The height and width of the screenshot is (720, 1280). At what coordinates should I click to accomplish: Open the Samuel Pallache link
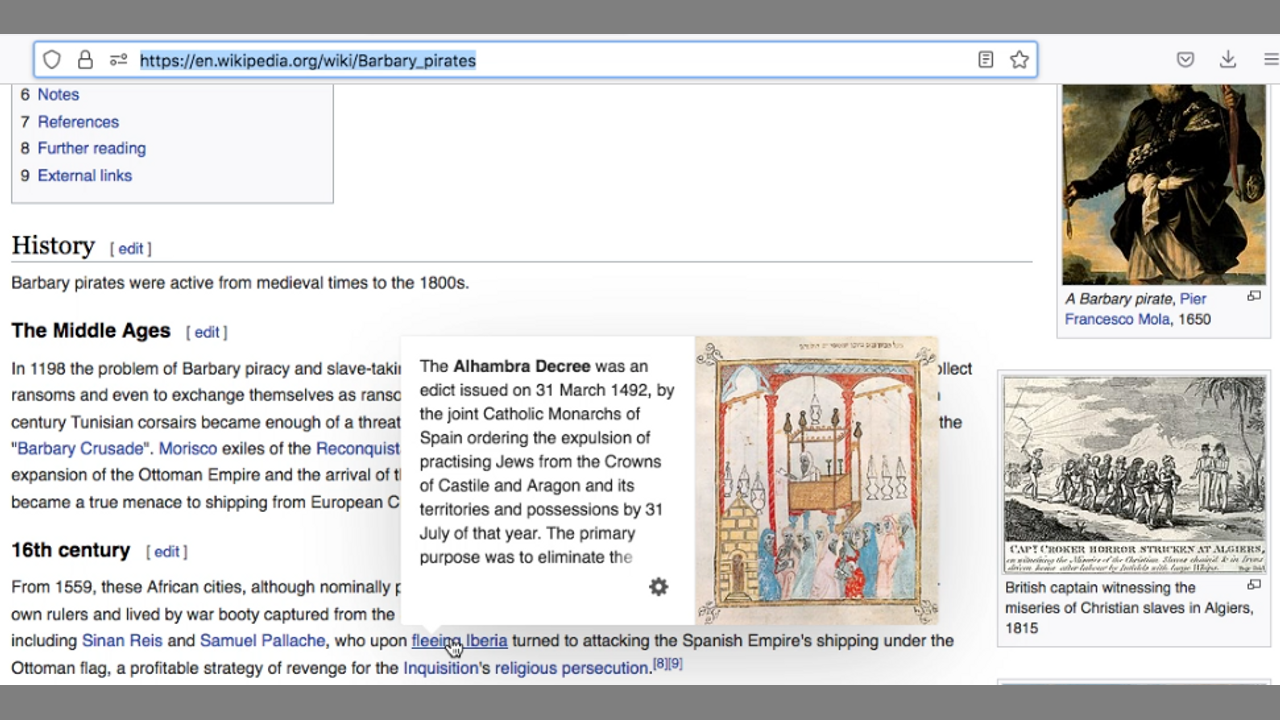click(x=262, y=640)
